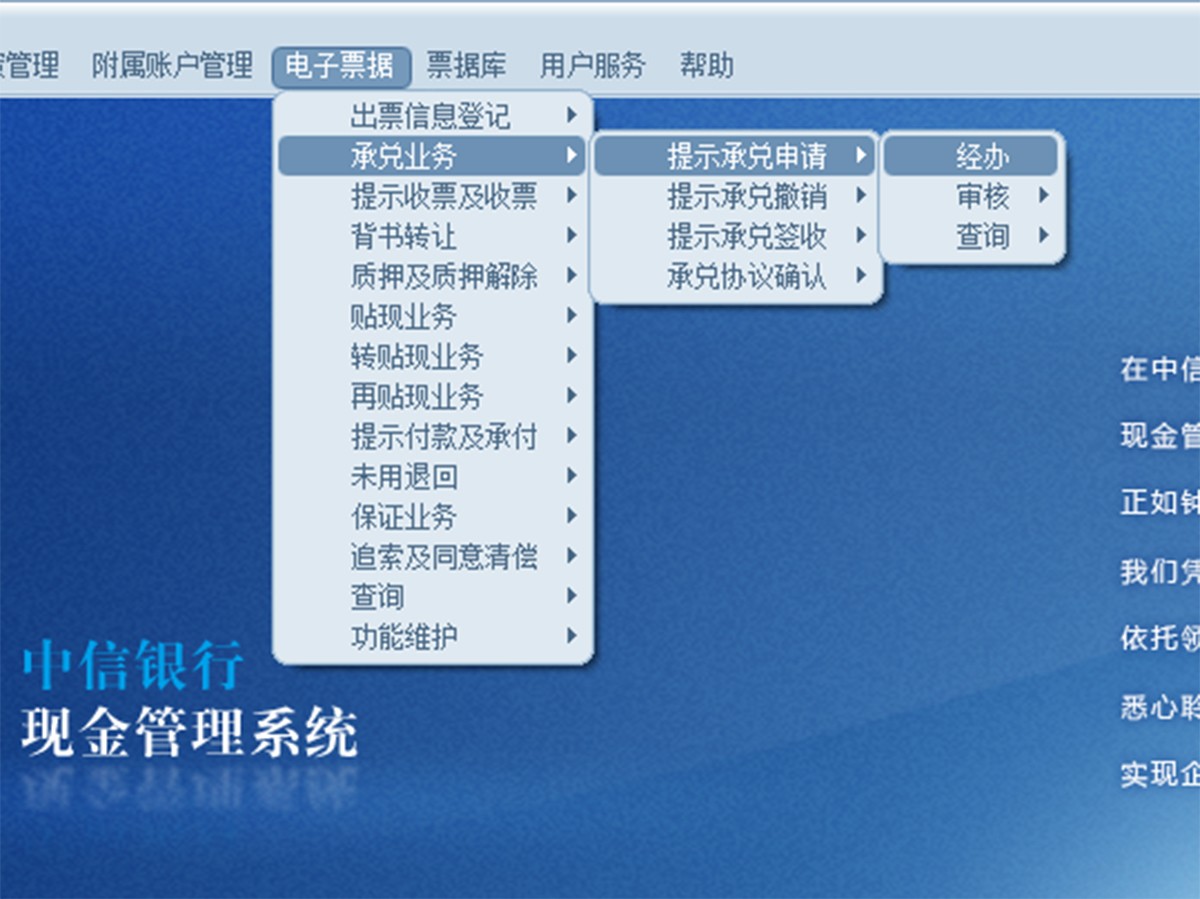Select 功能维护 menu entry
This screenshot has height=899, width=1200.
[432, 636]
